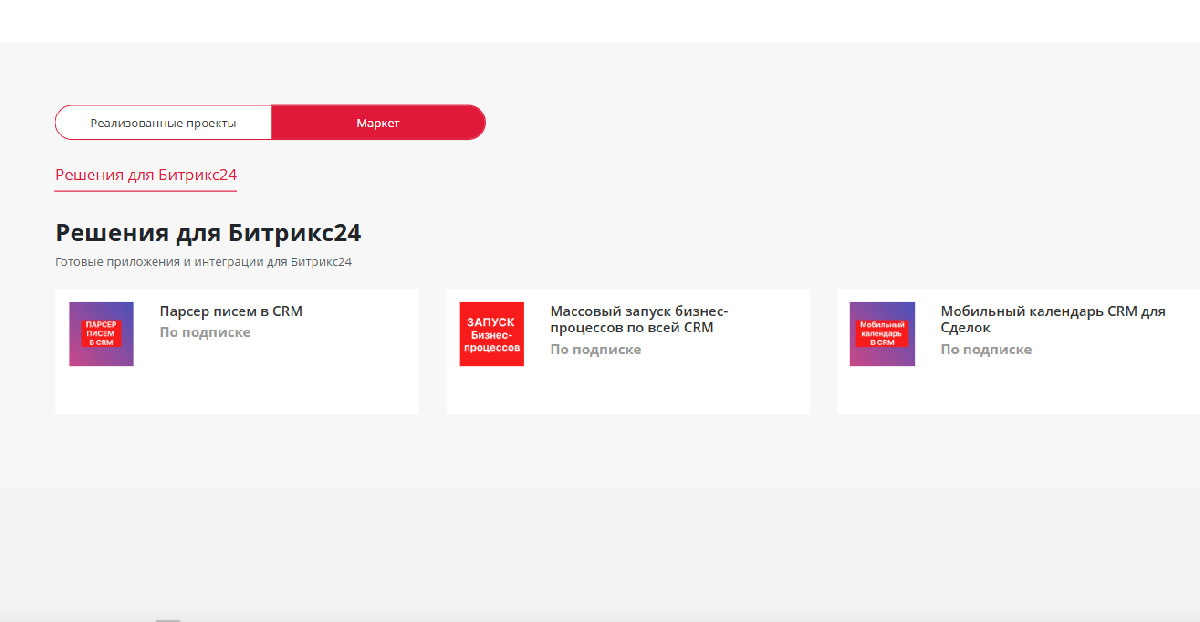Select the Маркет tab
Screen dimensions: 1200x622
coord(378,122)
